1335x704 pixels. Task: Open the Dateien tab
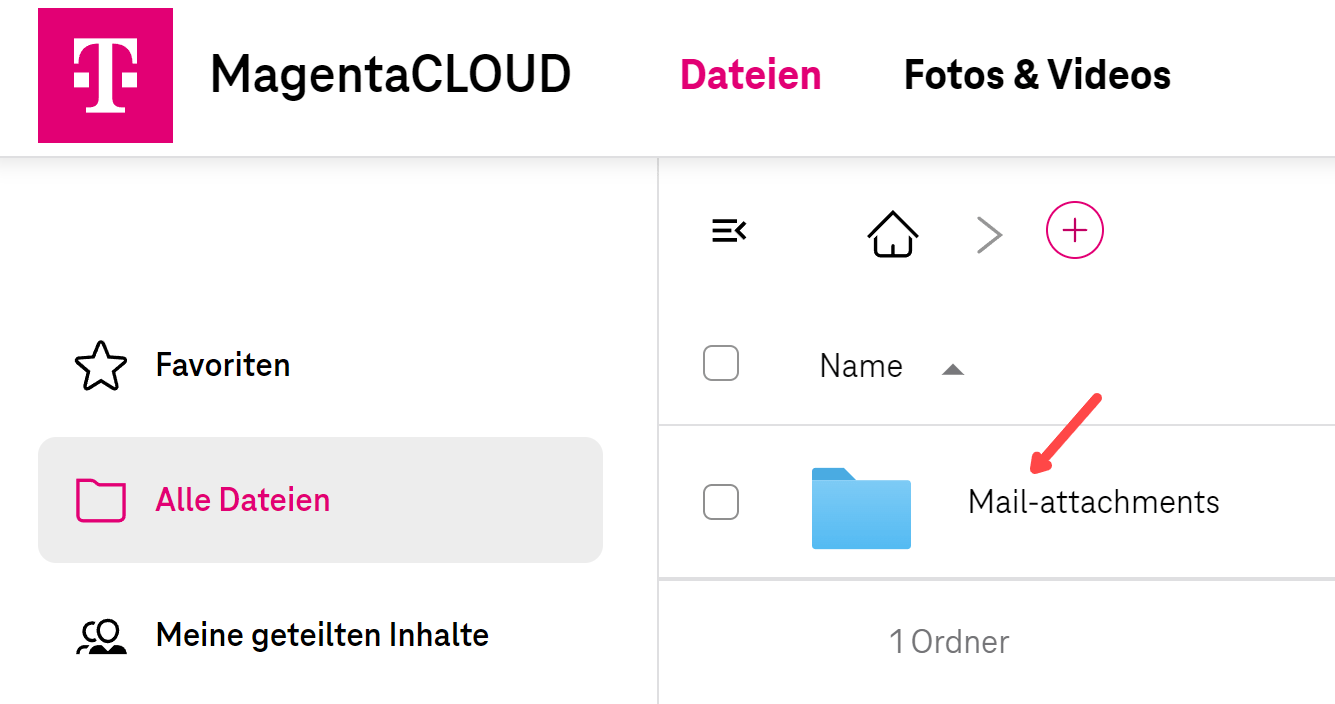pyautogui.click(x=750, y=75)
